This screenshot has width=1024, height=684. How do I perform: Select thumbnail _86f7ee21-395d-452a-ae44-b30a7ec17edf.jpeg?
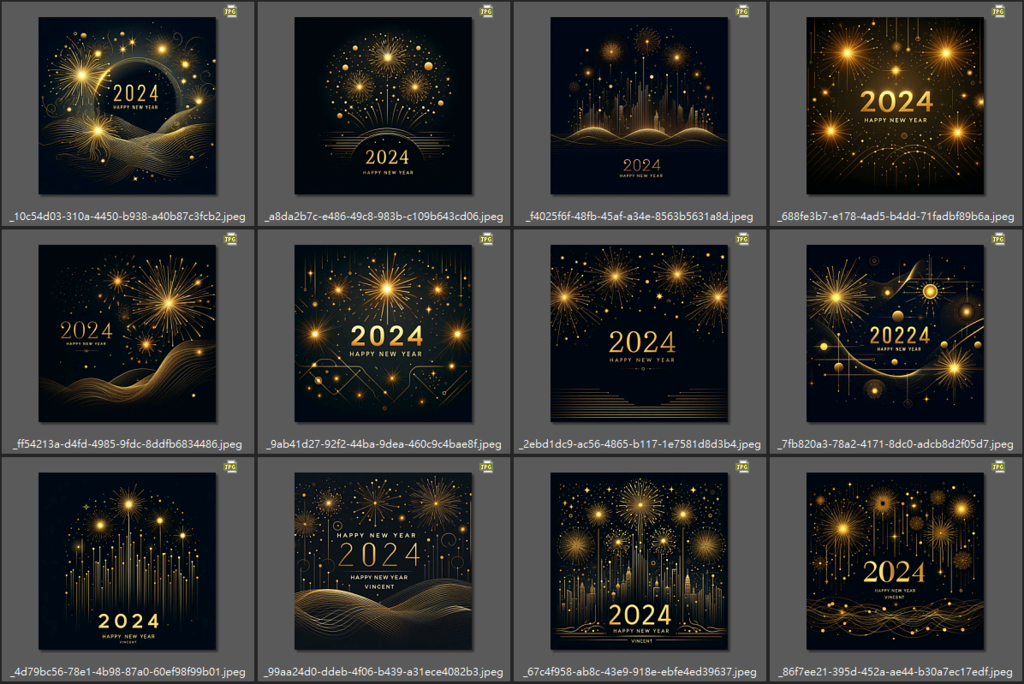point(895,562)
